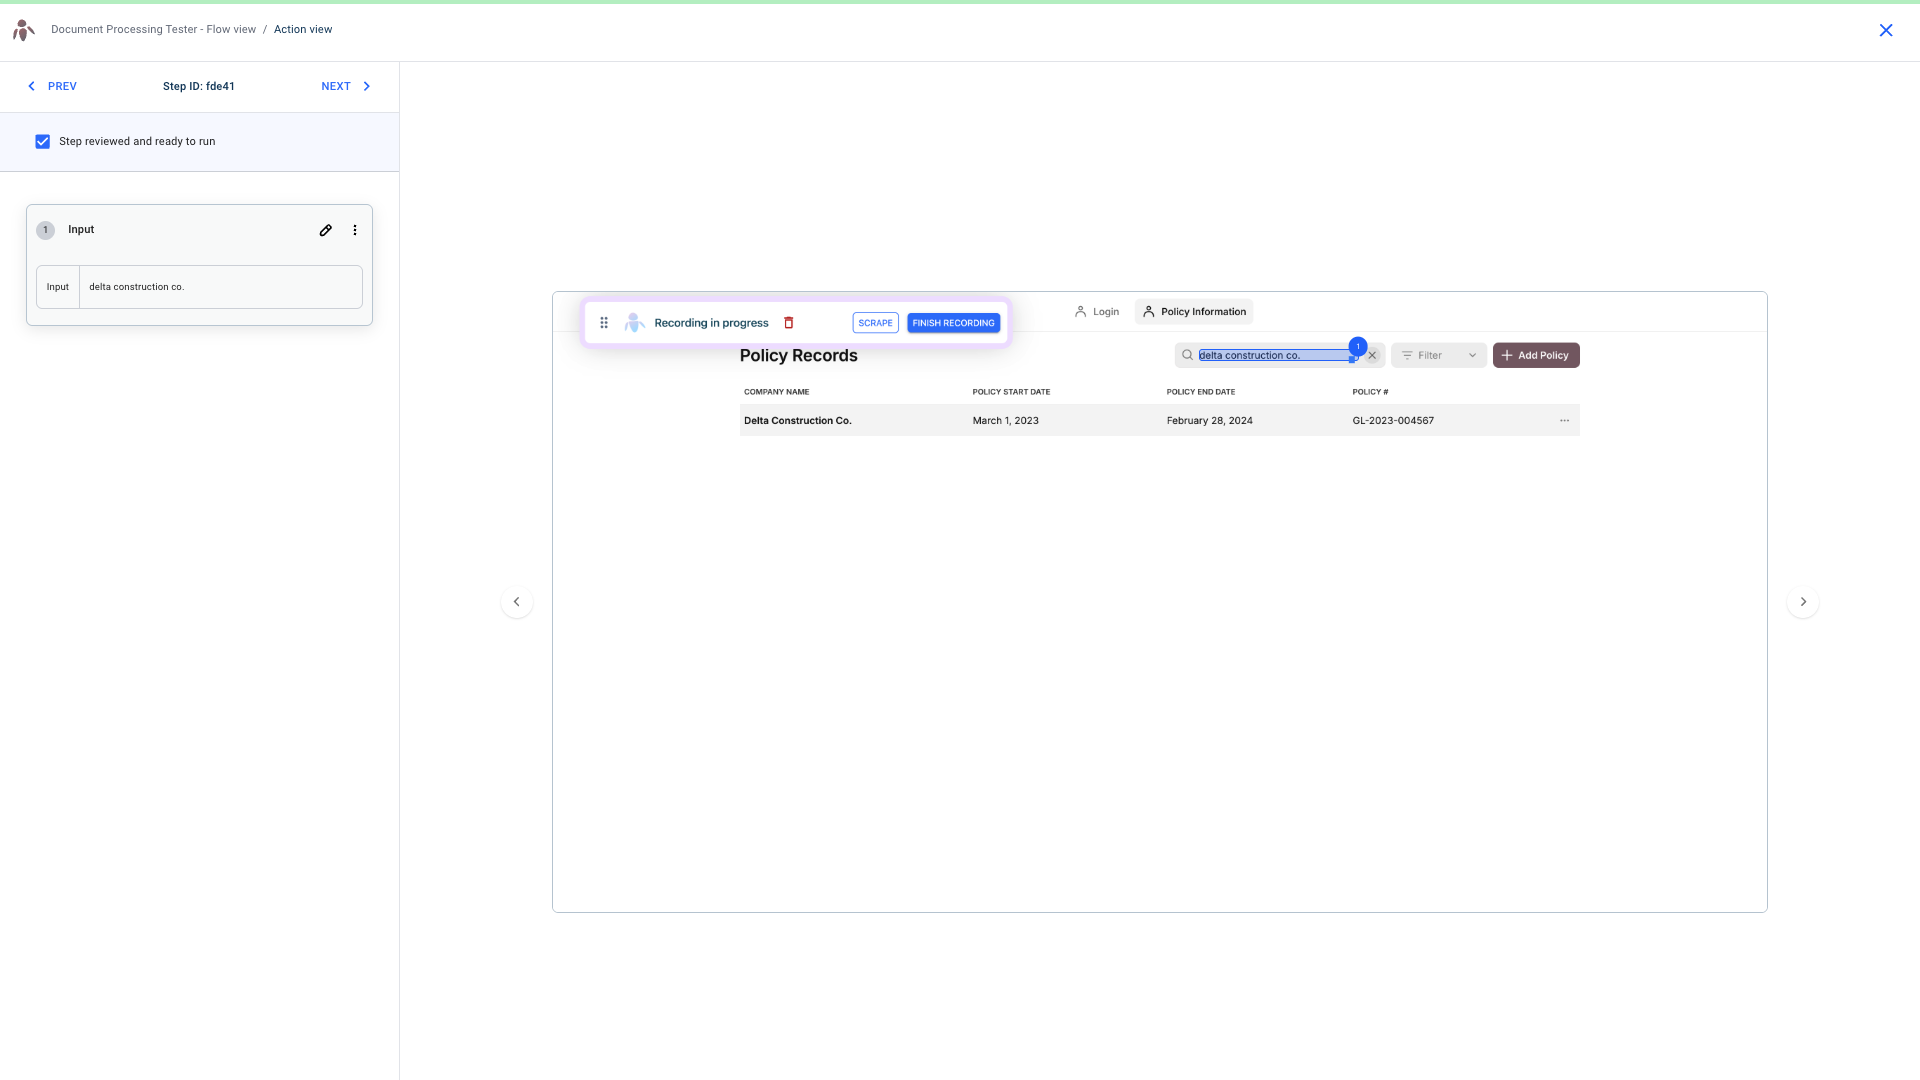Click the 'delta construction co.' search input
The image size is (1920, 1080).
click(1270, 354)
